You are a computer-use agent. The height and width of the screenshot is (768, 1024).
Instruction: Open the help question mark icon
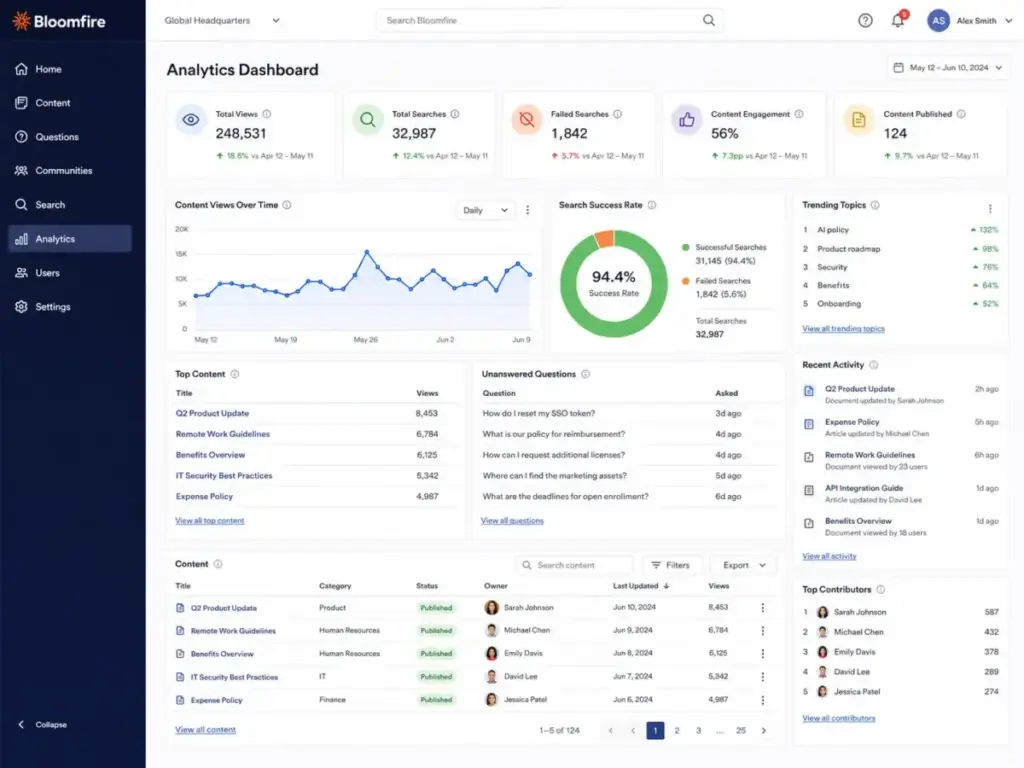pos(865,21)
